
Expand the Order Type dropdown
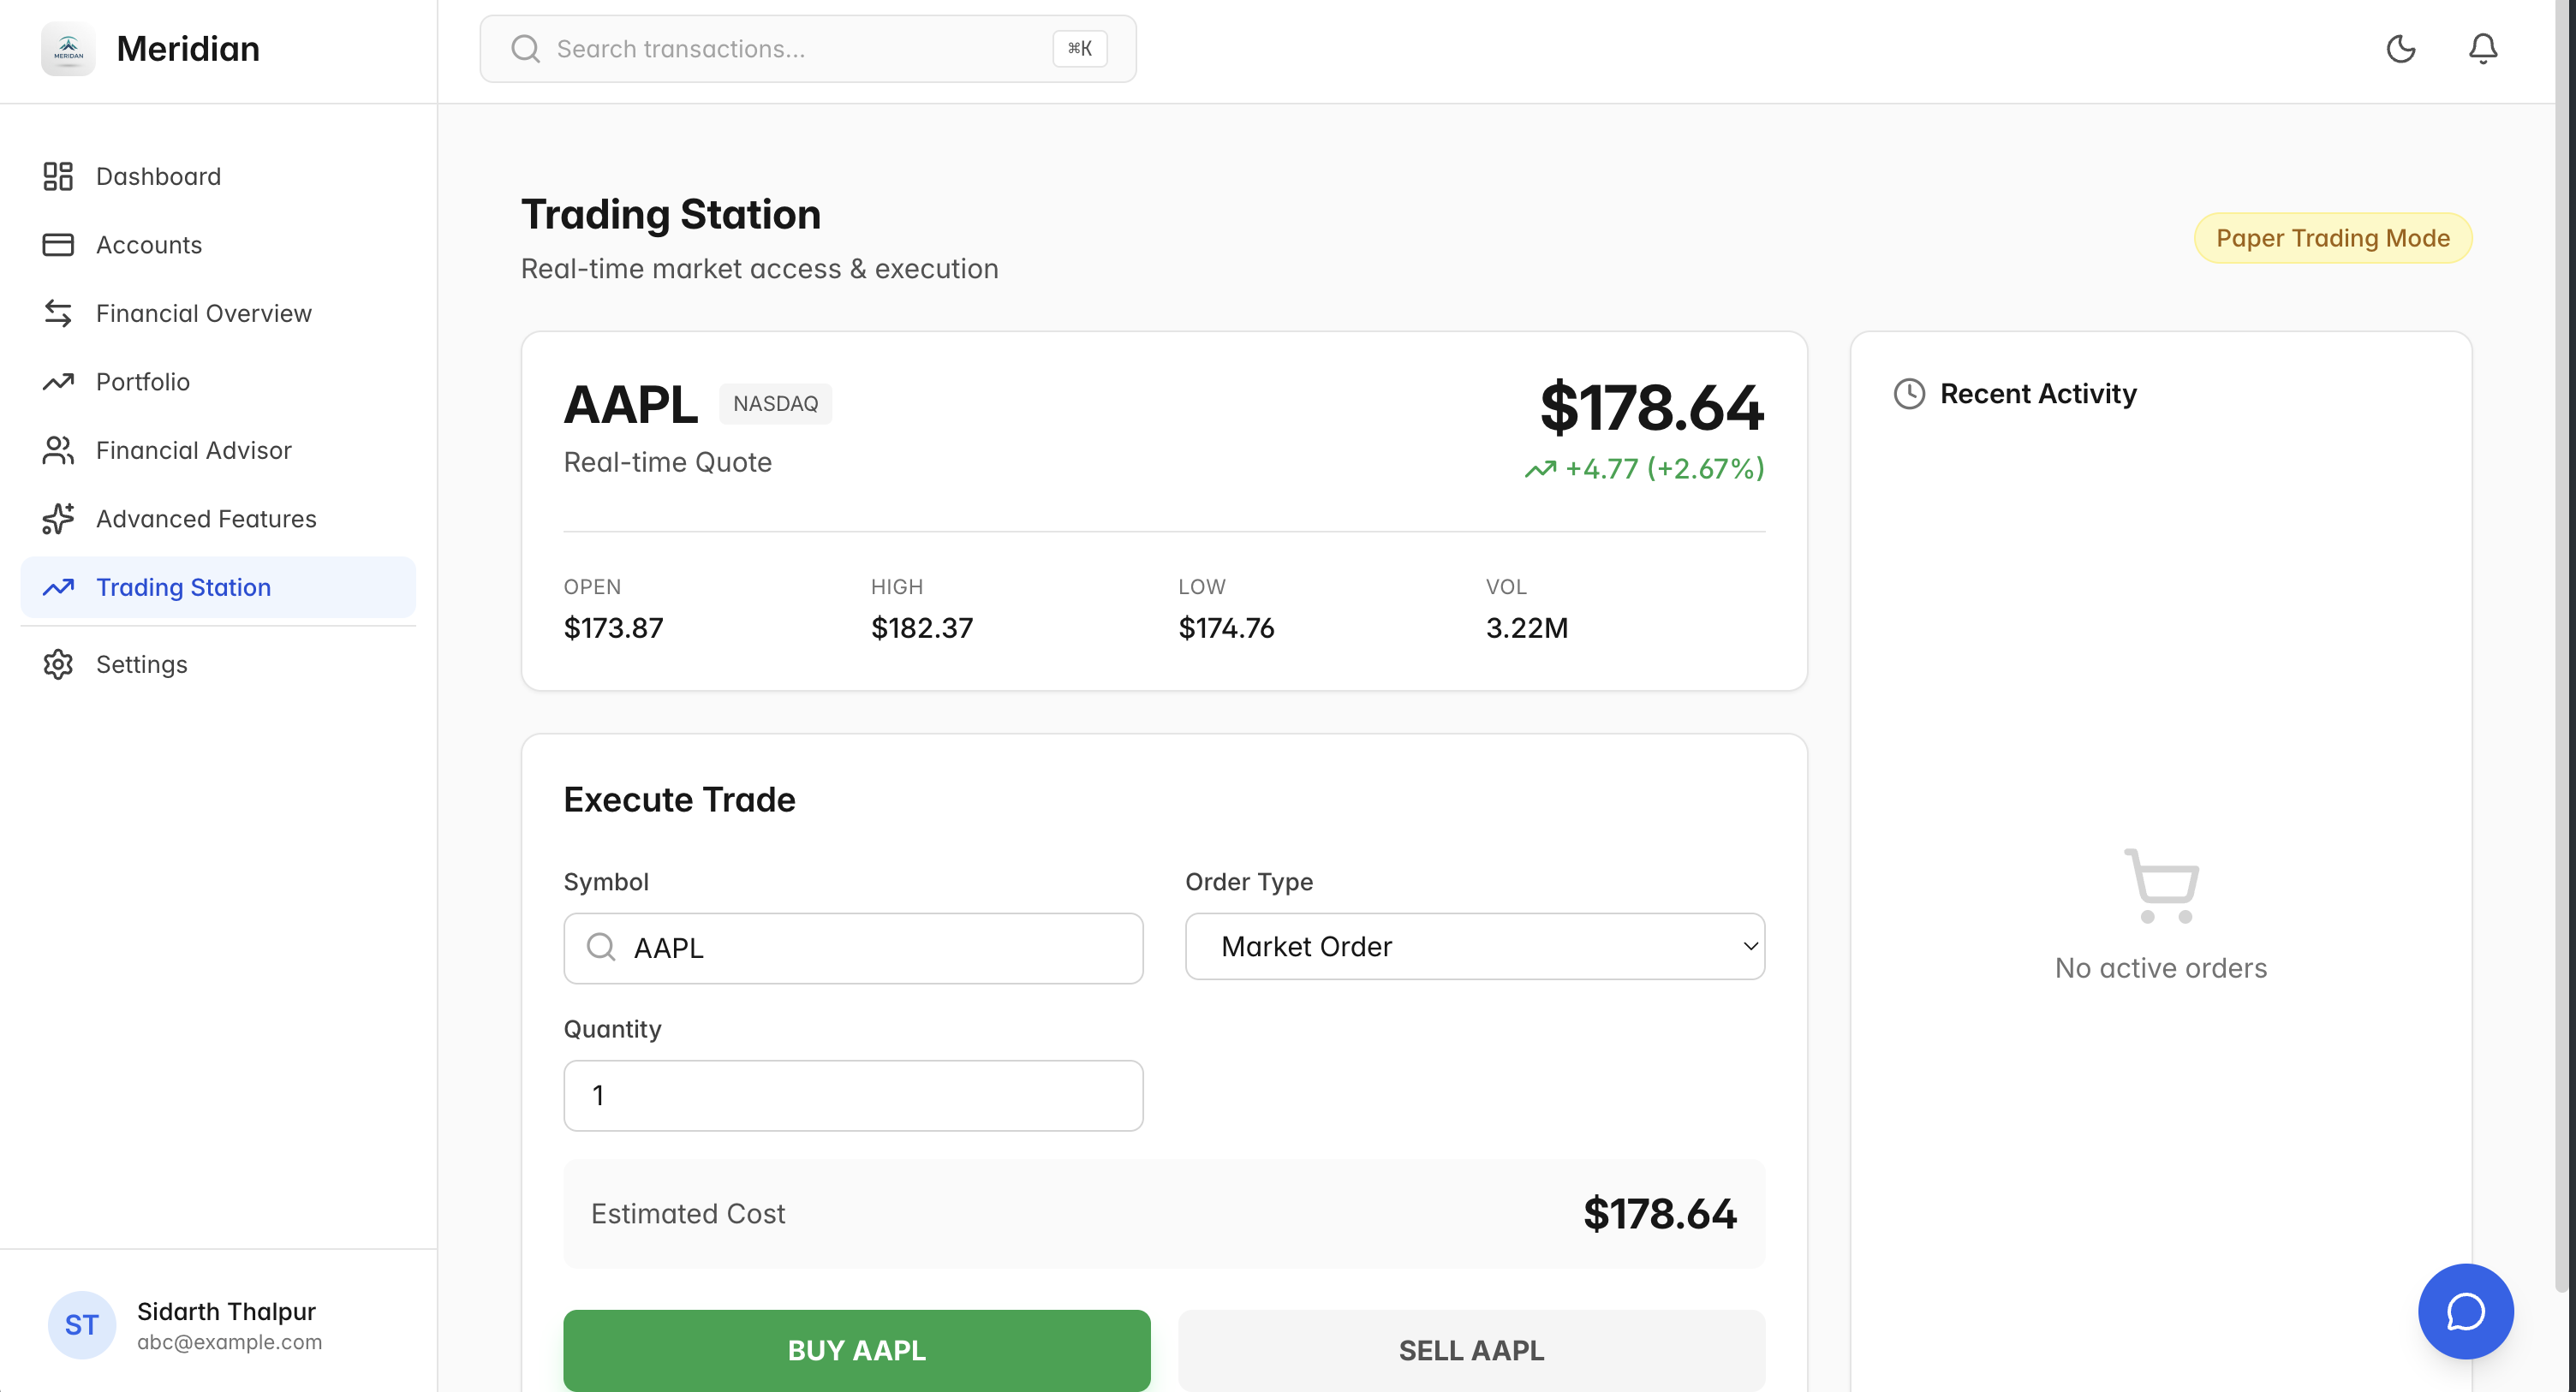(x=1473, y=946)
